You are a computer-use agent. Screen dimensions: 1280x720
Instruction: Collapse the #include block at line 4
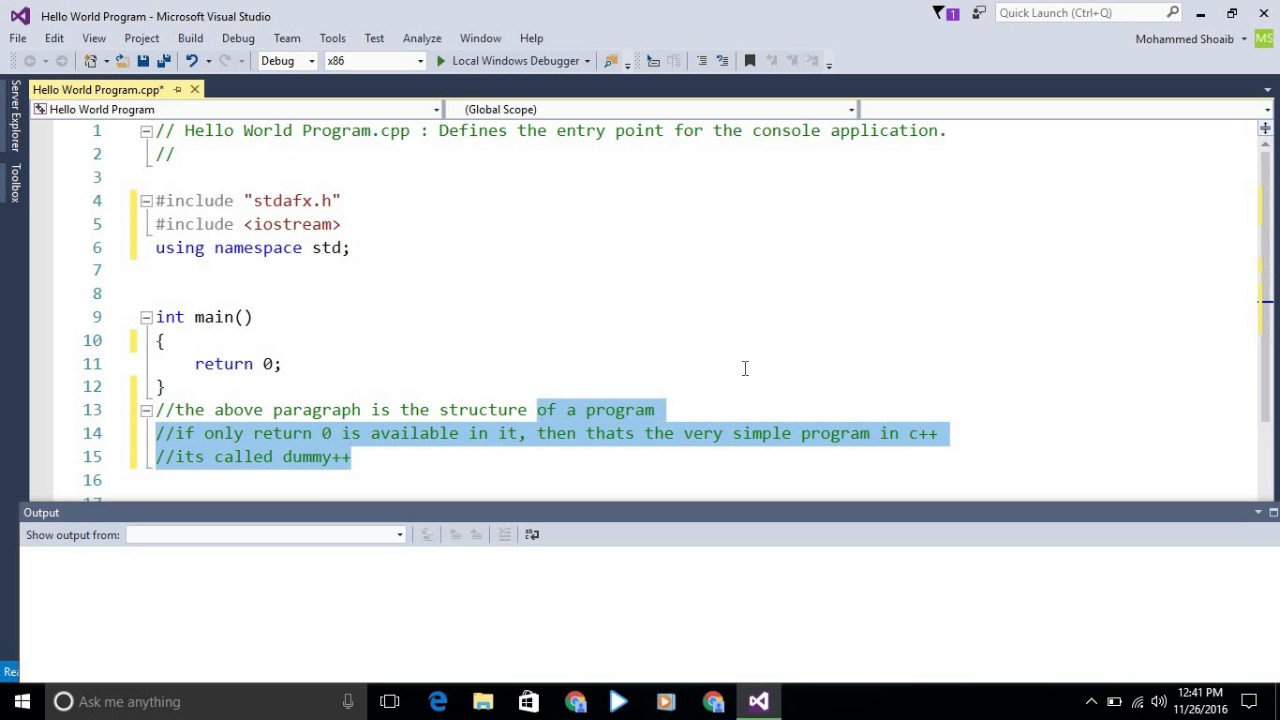click(146, 201)
